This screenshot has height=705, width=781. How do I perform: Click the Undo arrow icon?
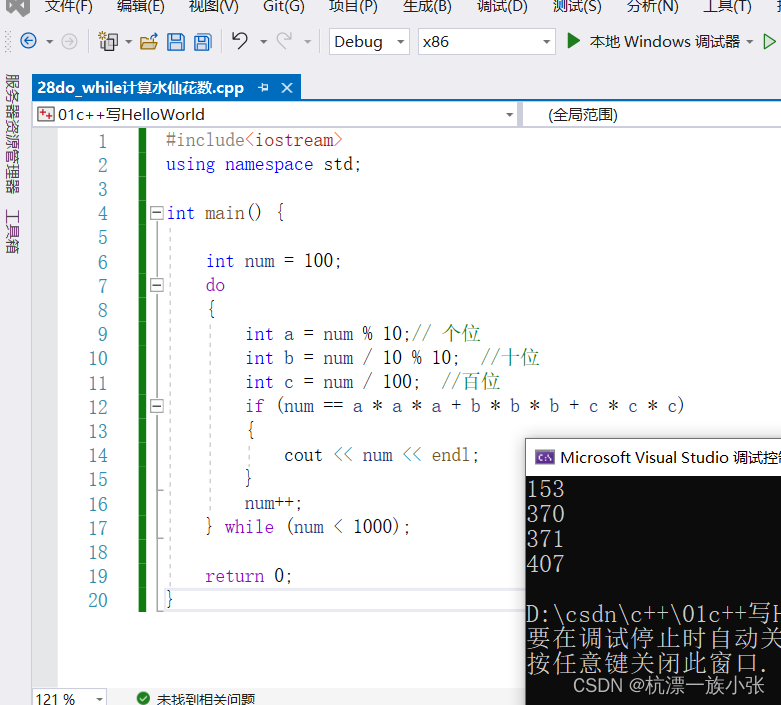240,41
